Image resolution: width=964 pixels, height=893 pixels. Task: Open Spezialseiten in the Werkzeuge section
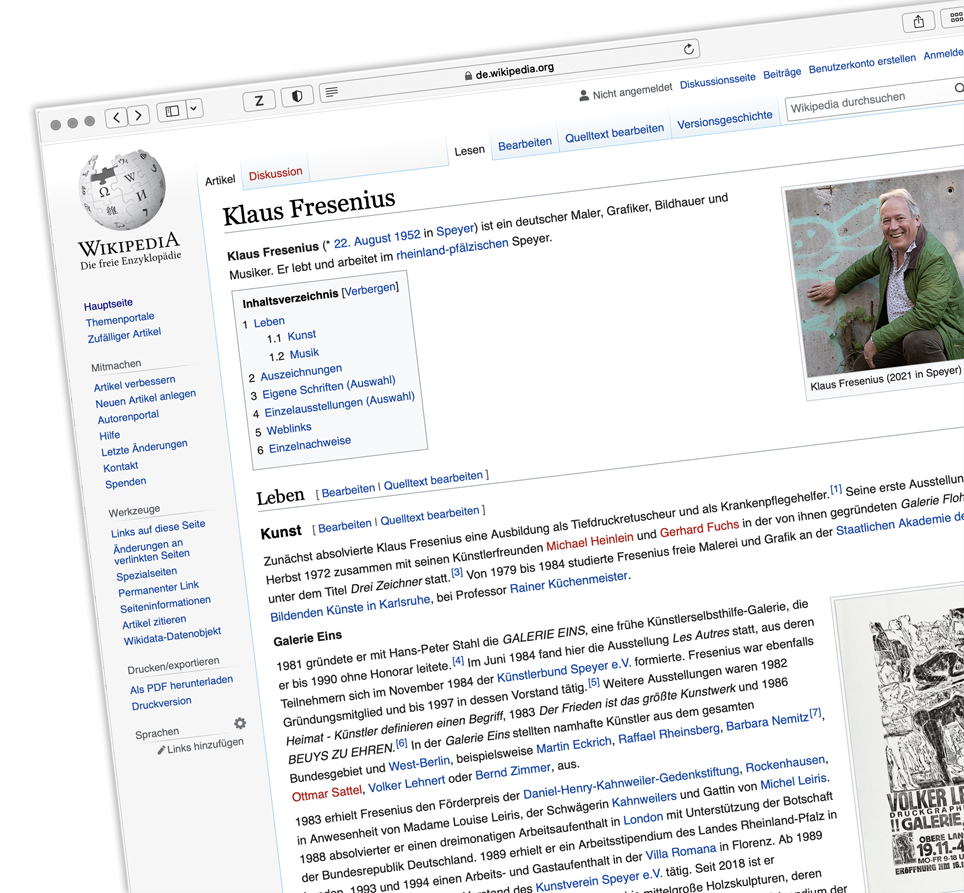tap(147, 574)
